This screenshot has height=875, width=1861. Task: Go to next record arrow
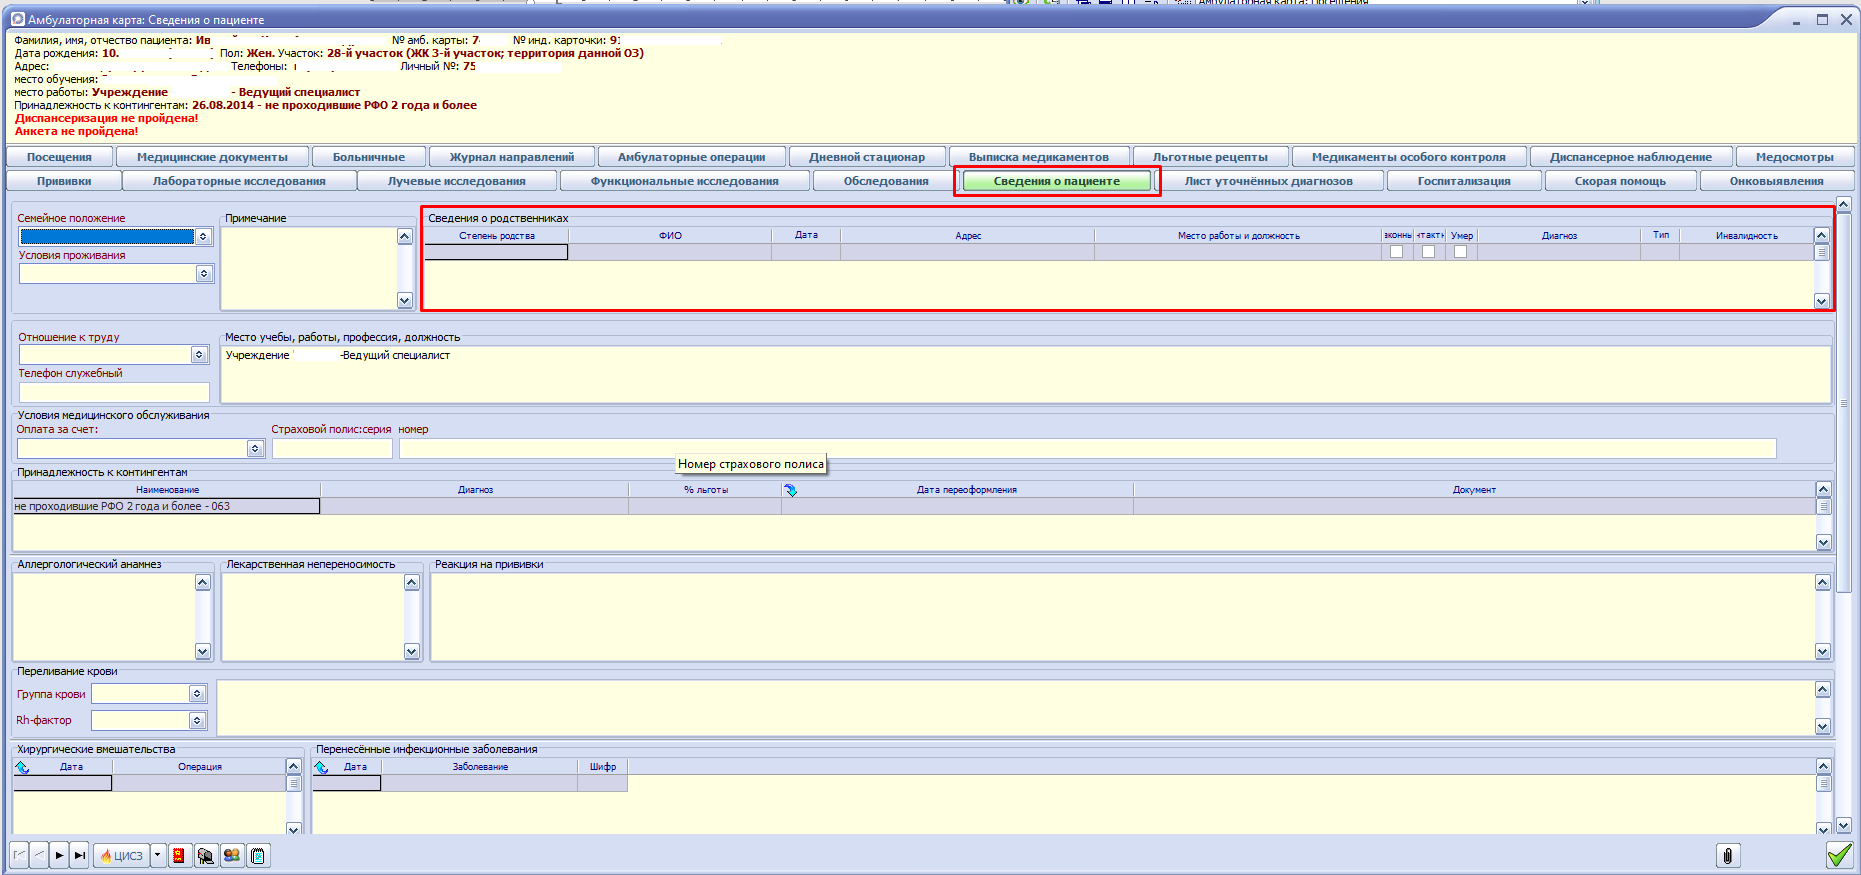pyautogui.click(x=59, y=856)
